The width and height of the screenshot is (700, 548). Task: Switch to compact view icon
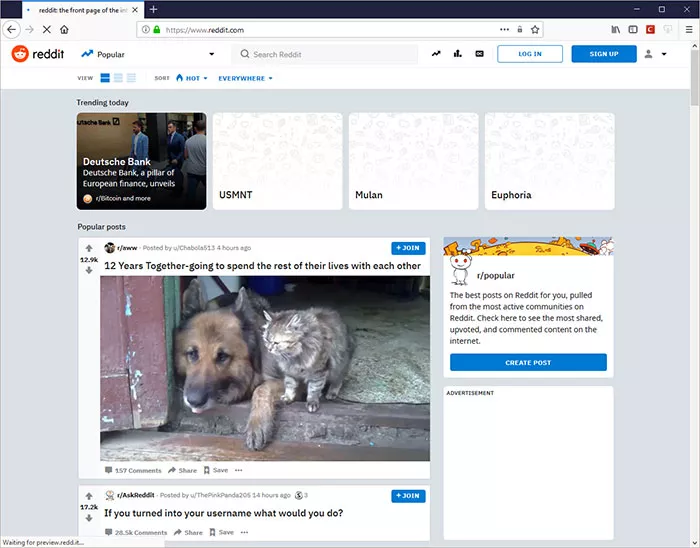[x=131, y=78]
